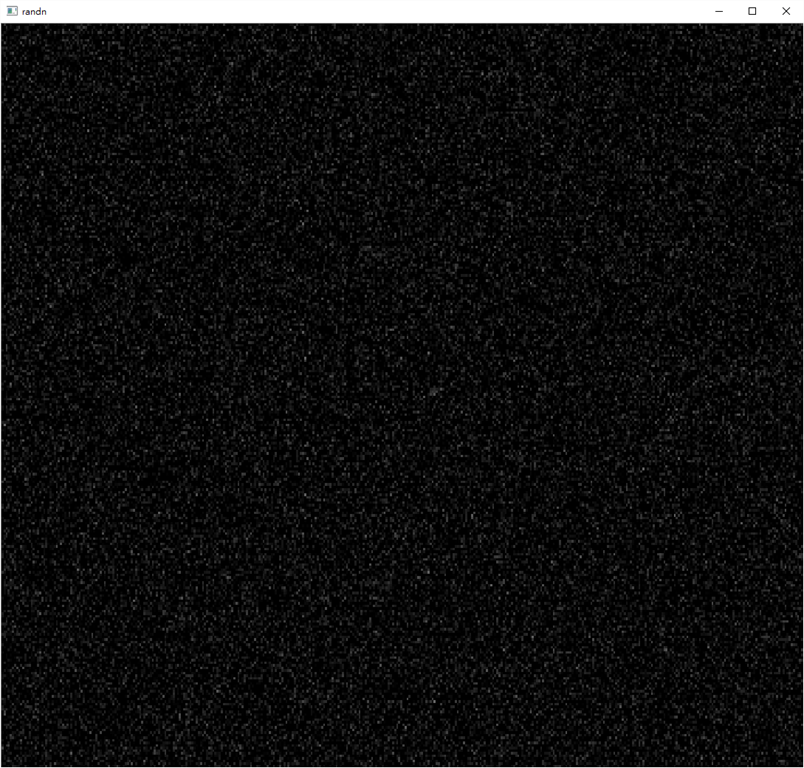Click the randn window app icon
Image resolution: width=804 pixels, height=768 pixels.
12,11
